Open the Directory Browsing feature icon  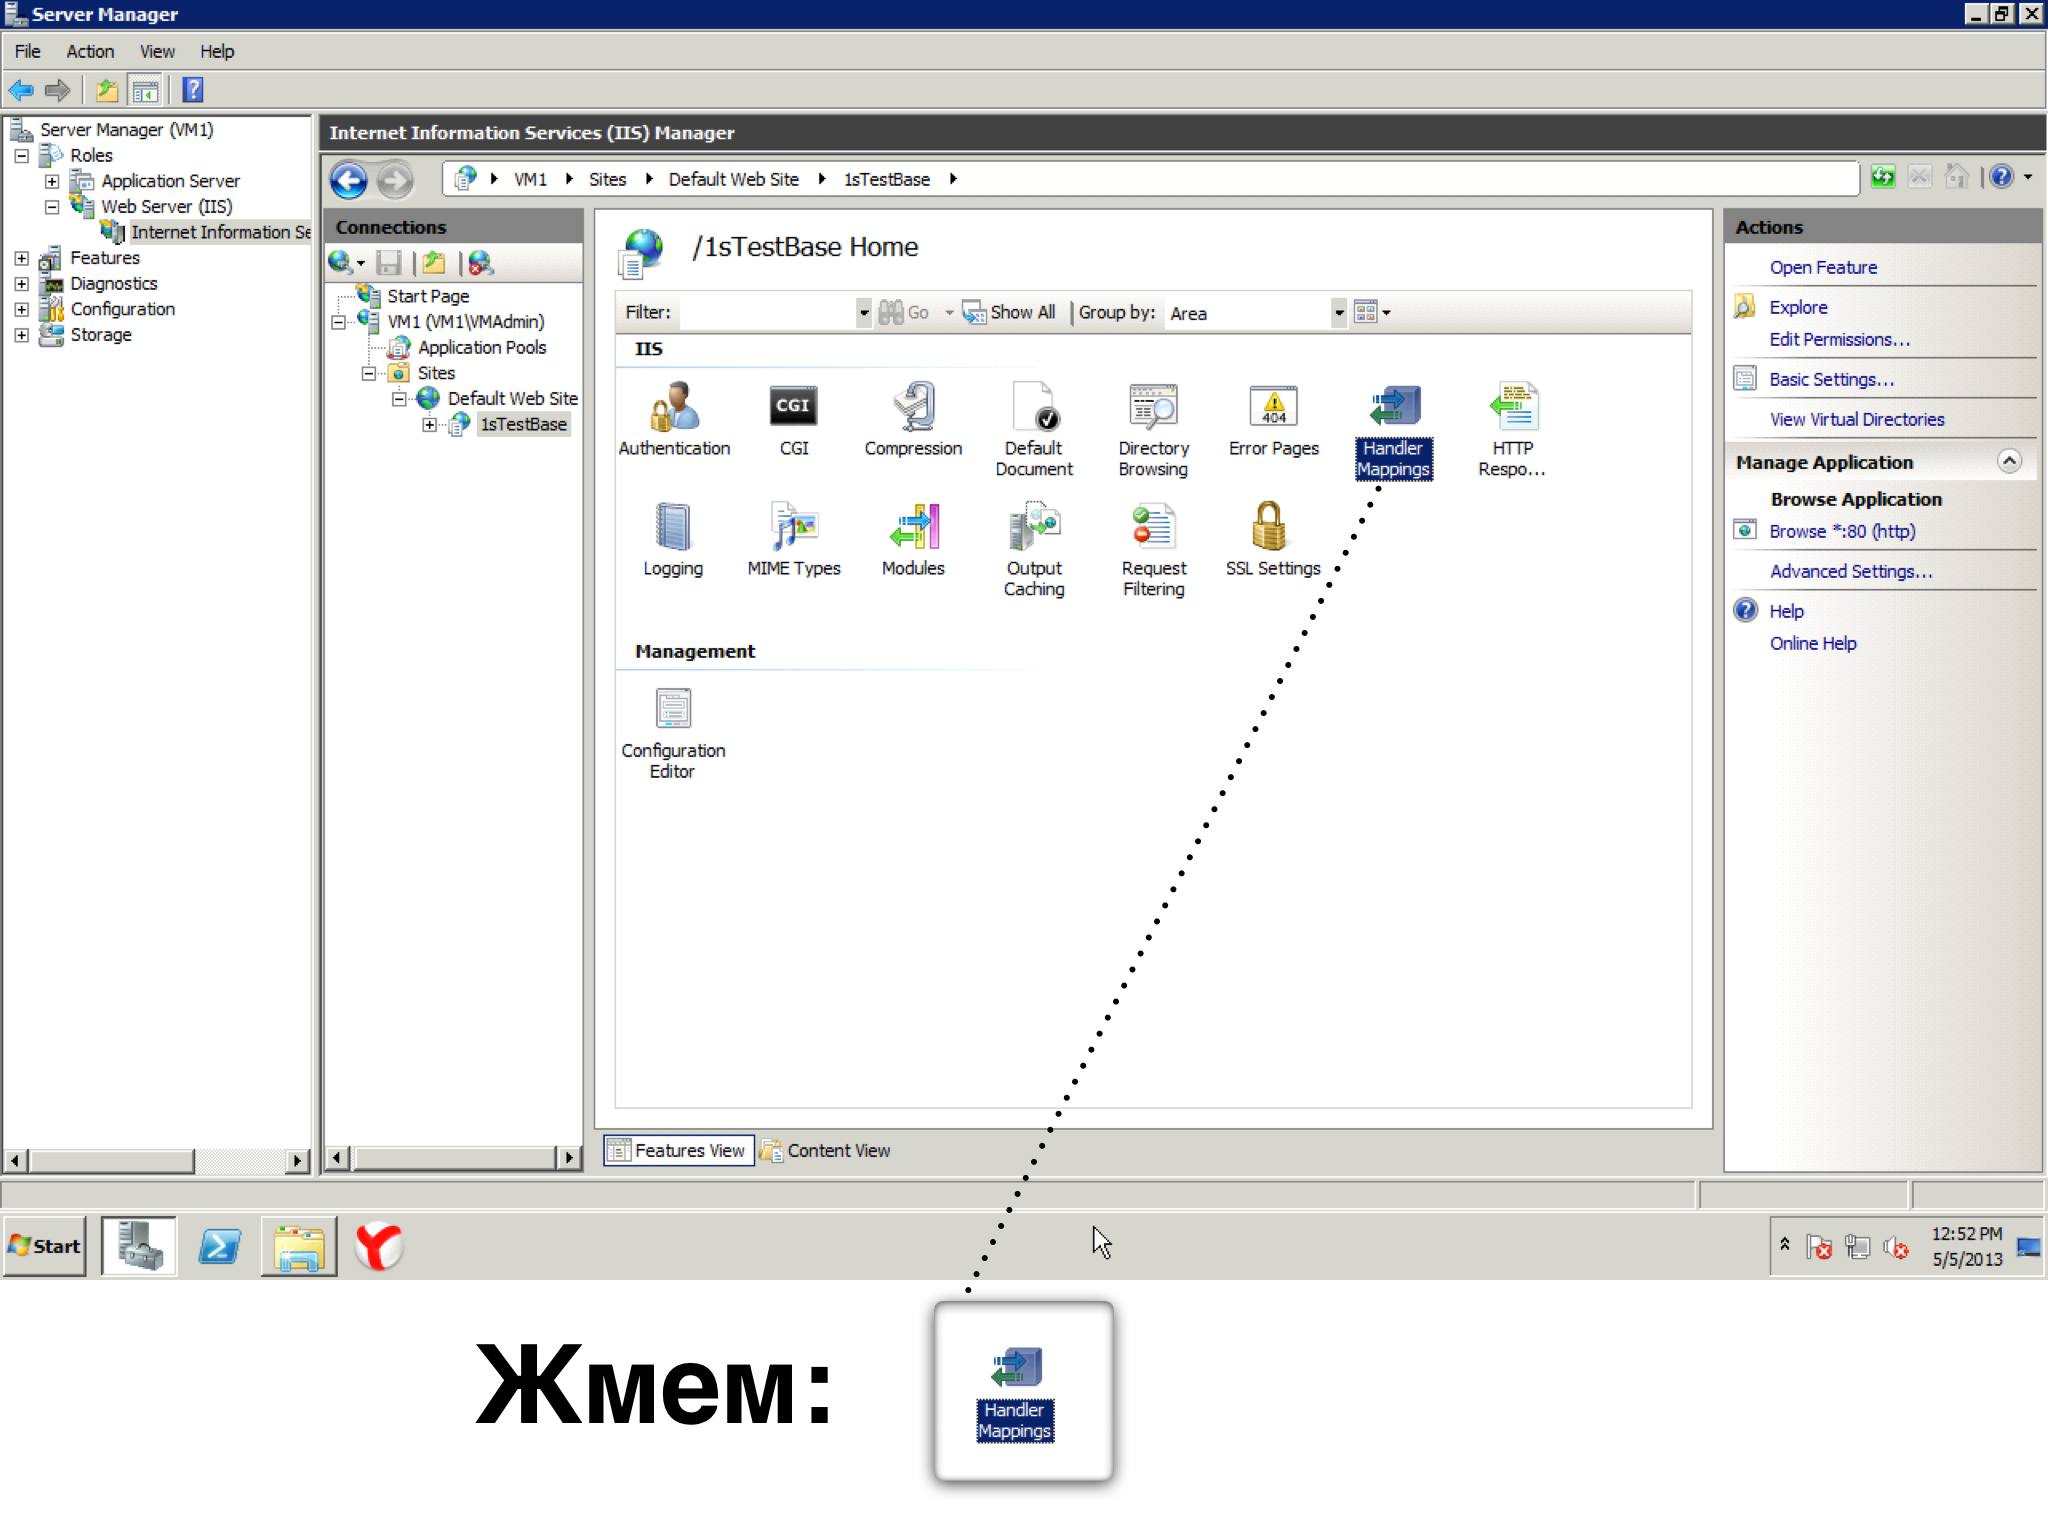1153,430
